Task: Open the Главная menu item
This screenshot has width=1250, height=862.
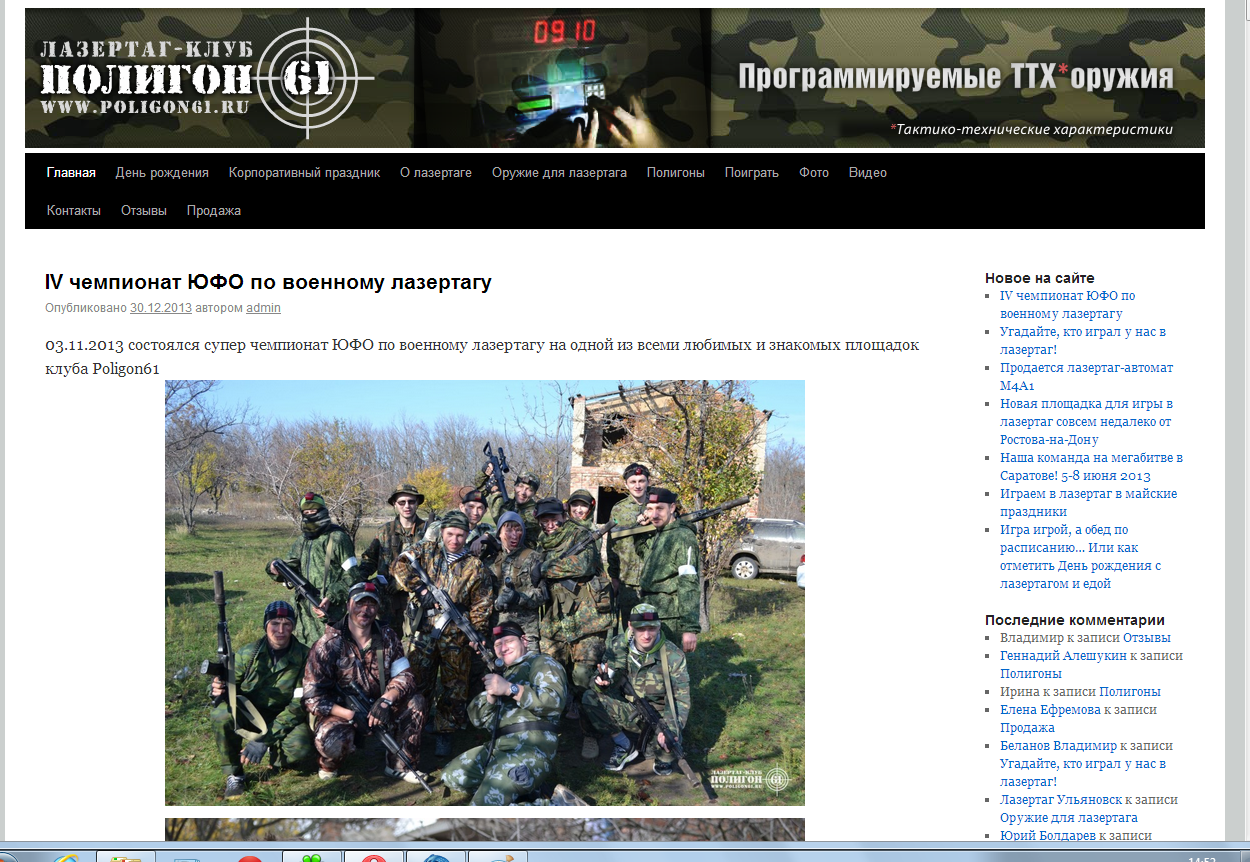Action: tap(71, 173)
